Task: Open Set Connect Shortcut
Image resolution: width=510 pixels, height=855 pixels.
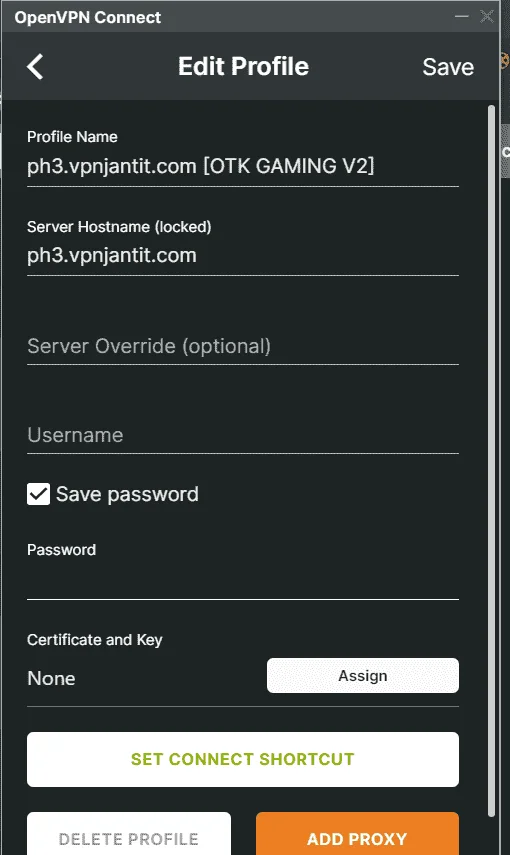Action: 243,759
